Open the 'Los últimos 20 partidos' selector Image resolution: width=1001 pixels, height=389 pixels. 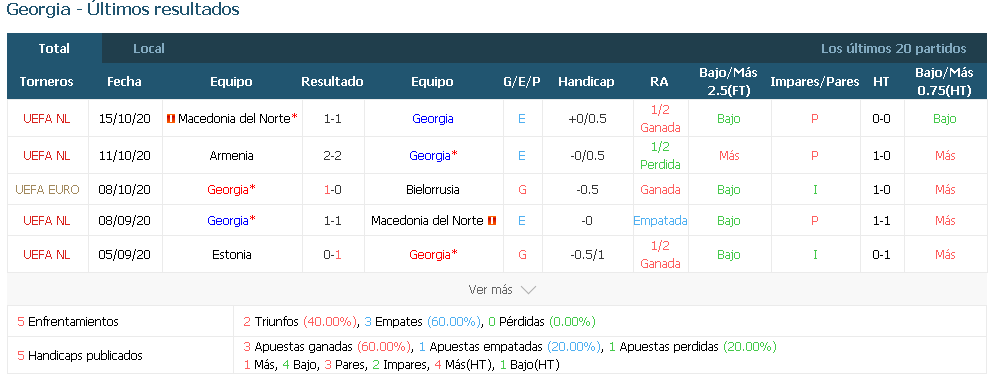(893, 49)
